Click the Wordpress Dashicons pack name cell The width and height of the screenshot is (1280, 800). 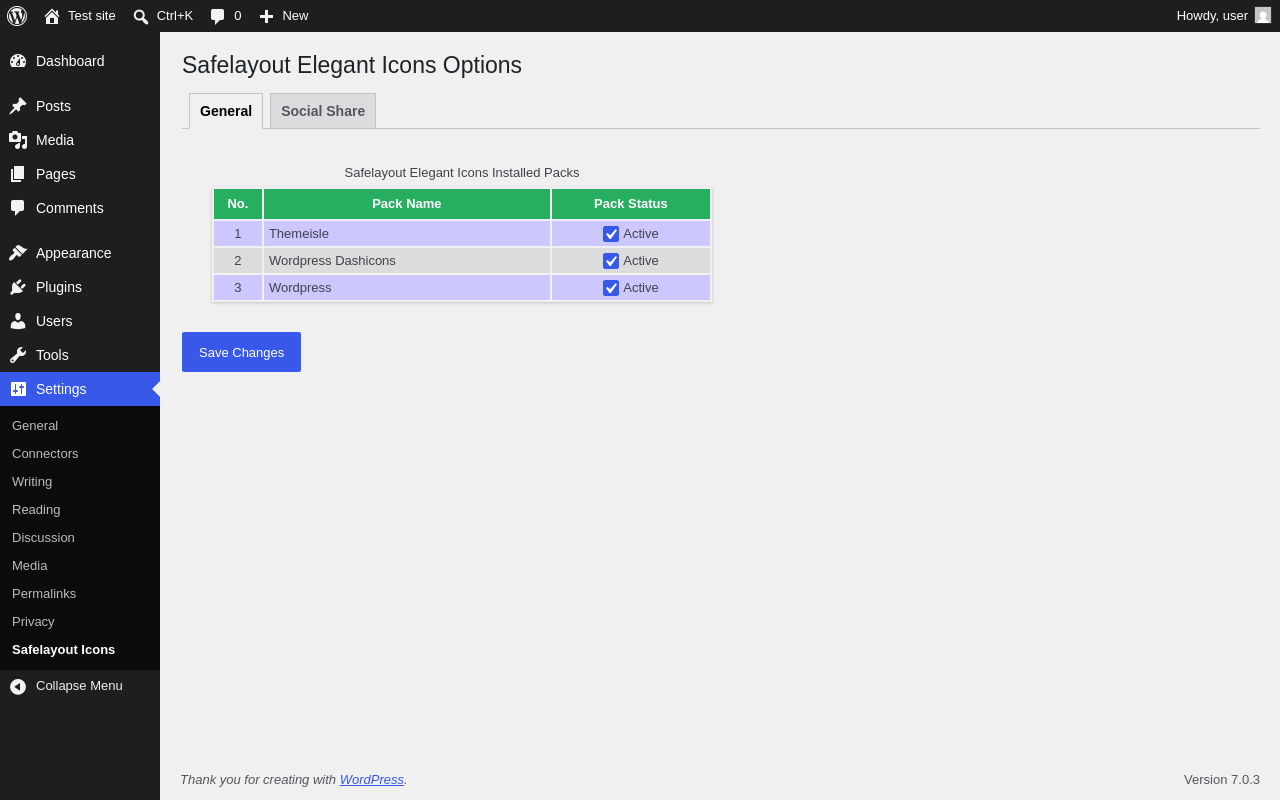point(407,261)
